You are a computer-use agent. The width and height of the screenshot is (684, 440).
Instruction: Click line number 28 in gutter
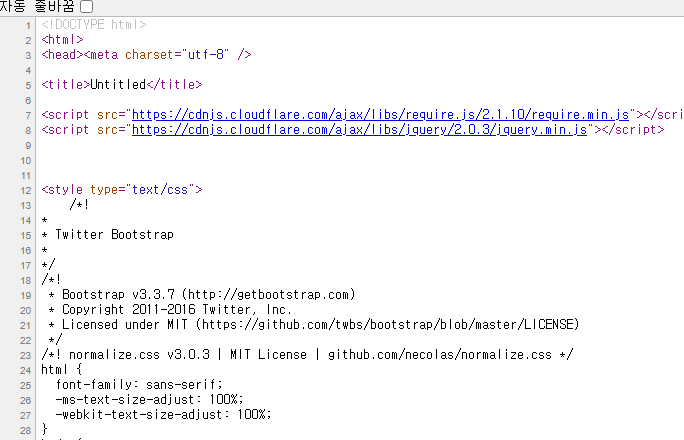tap(26, 431)
